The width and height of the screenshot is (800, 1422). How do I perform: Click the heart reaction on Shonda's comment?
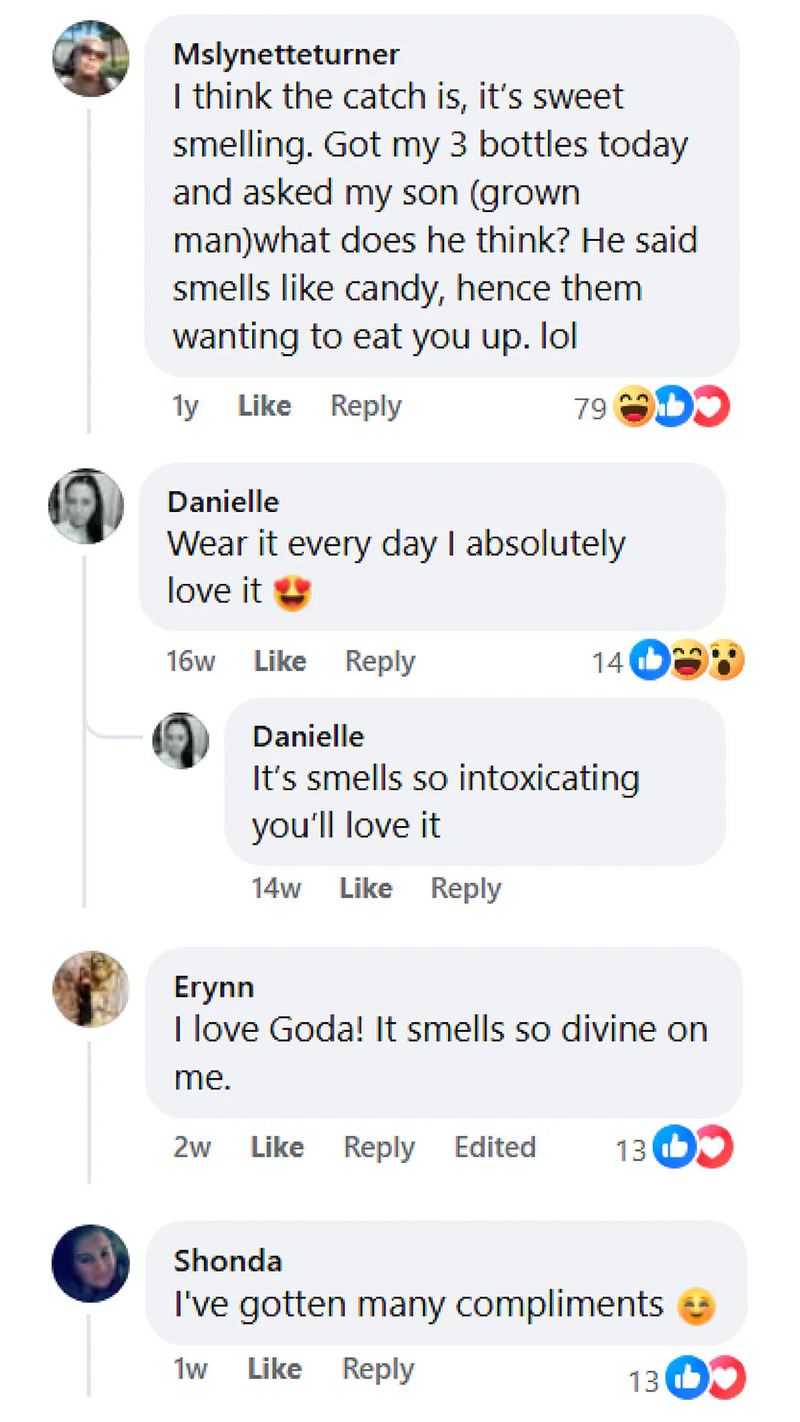tap(729, 1380)
